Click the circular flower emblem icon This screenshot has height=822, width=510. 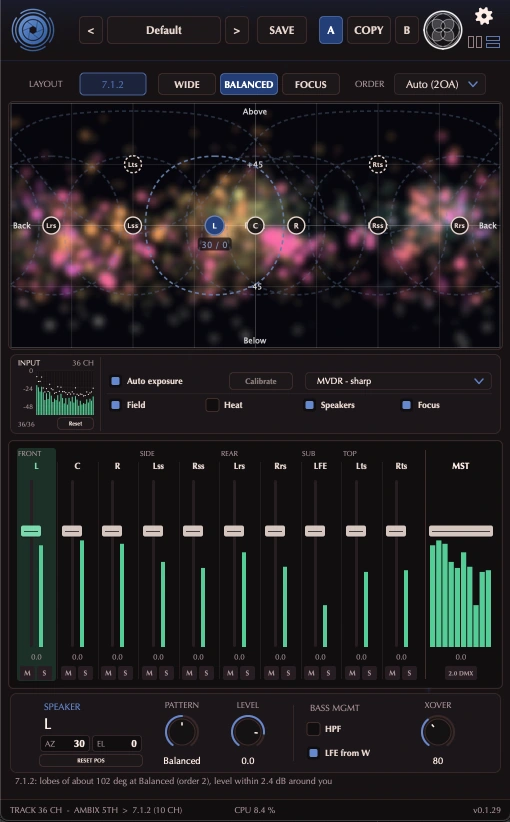coord(443,30)
